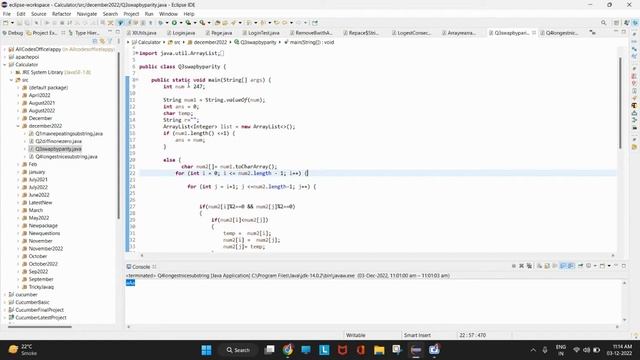Click the Smart Insert status bar field
640x360 pixels.
tap(417, 335)
